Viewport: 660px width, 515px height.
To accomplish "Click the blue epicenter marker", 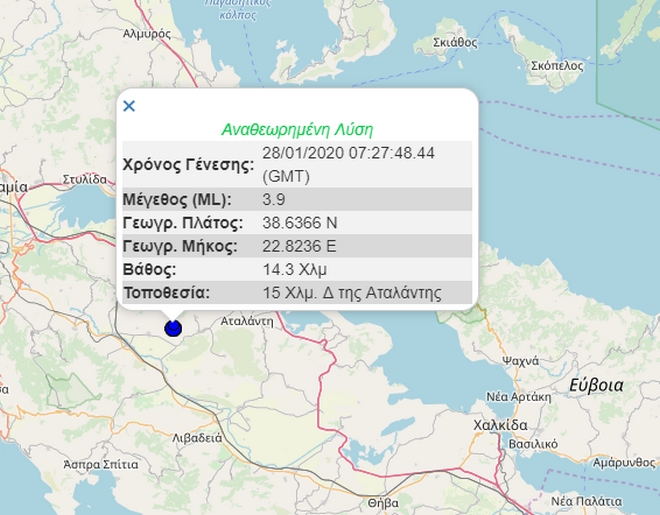I will [173, 327].
